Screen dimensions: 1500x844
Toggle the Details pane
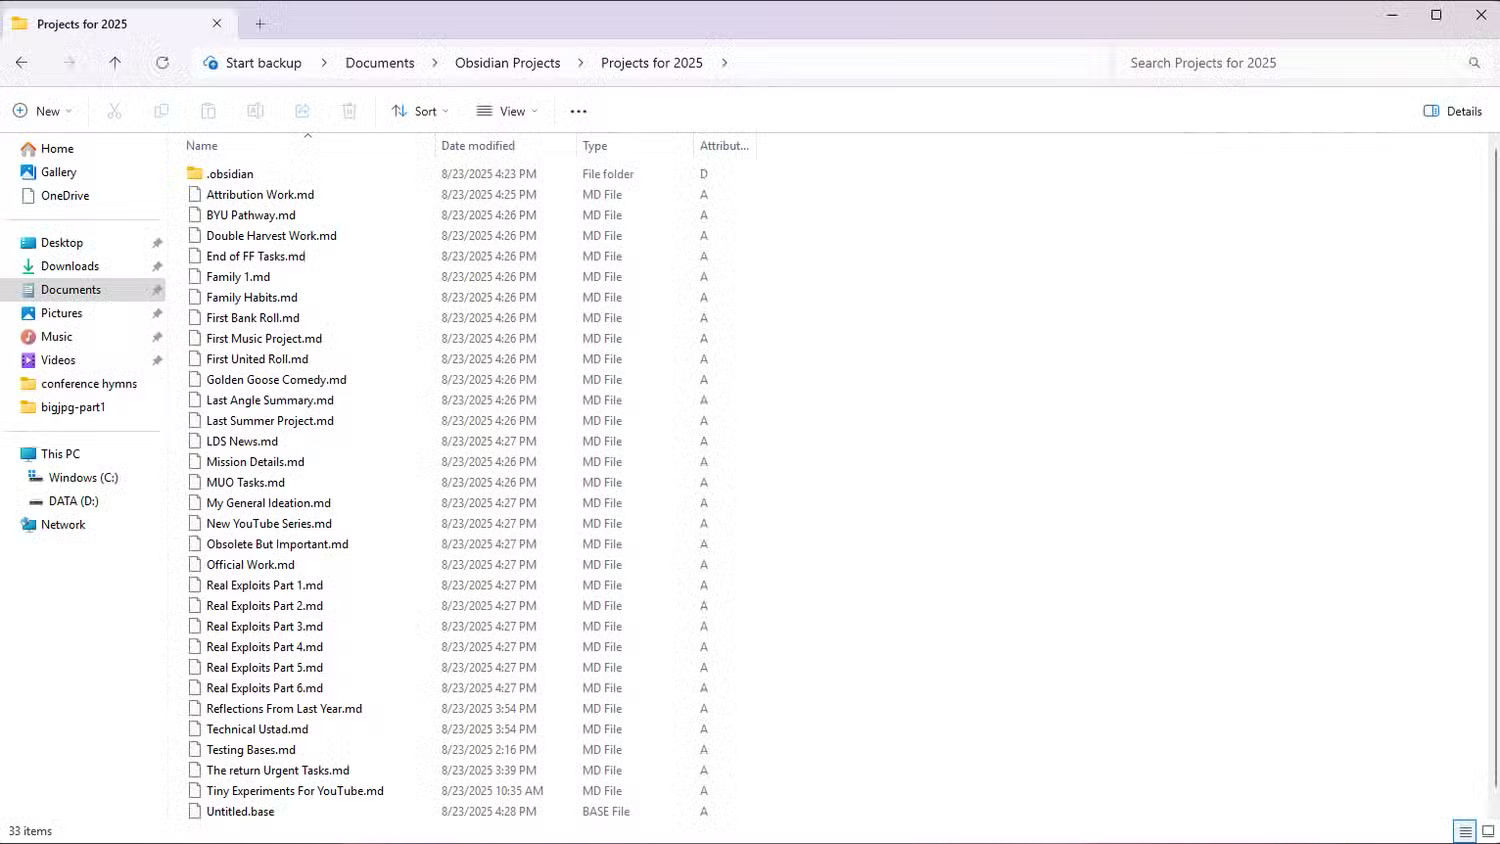(x=1452, y=111)
